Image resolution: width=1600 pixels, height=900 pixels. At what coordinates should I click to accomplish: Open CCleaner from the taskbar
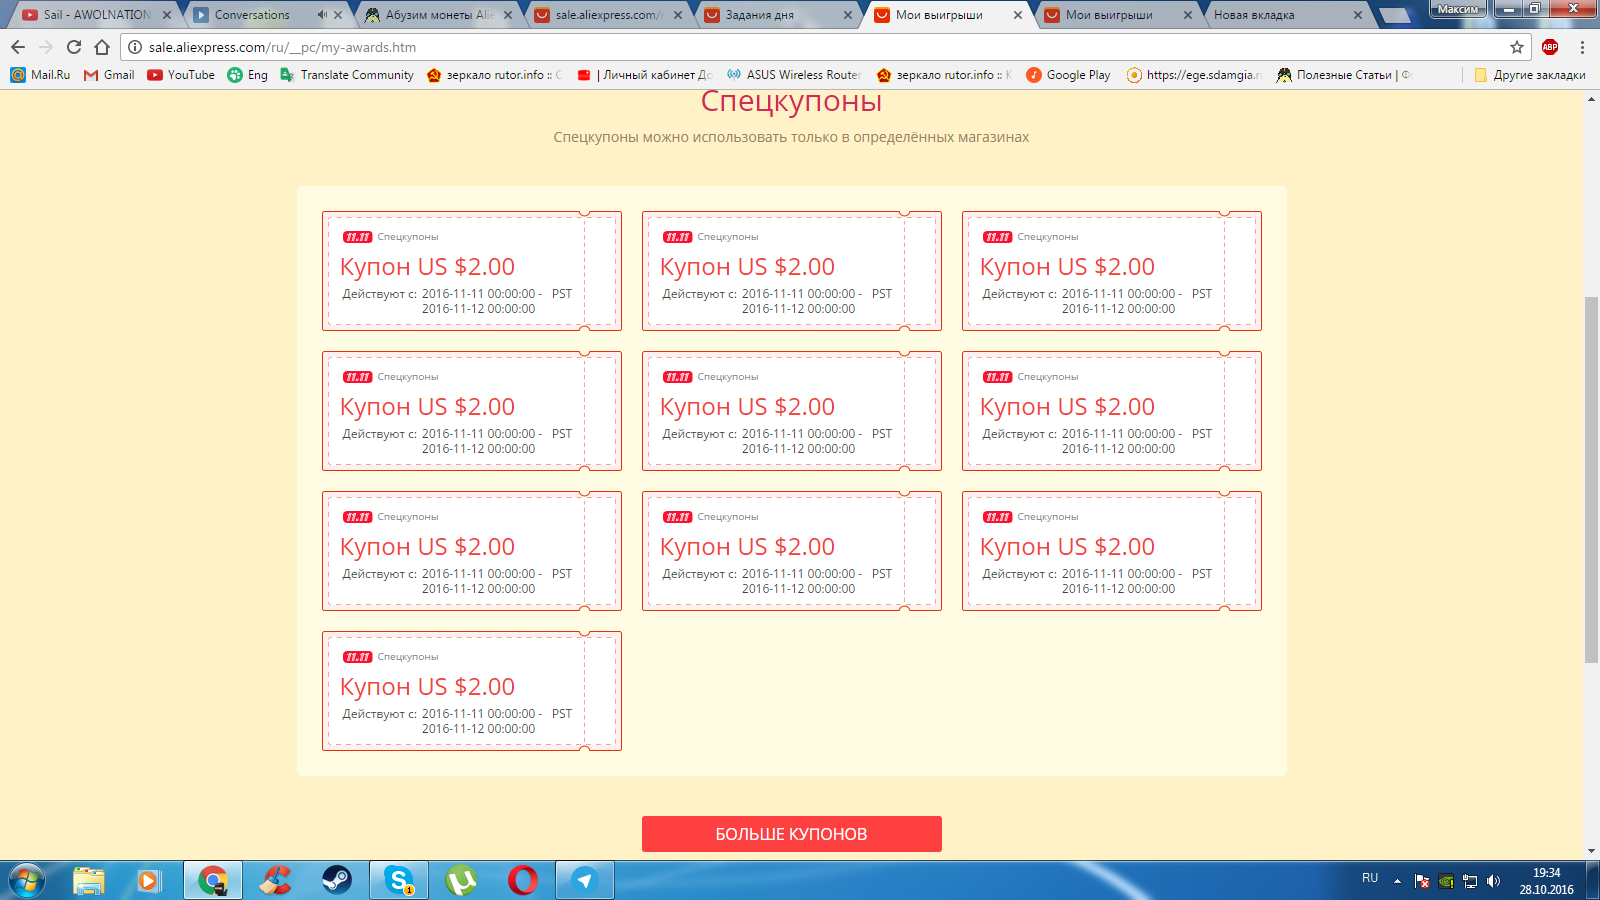274,880
